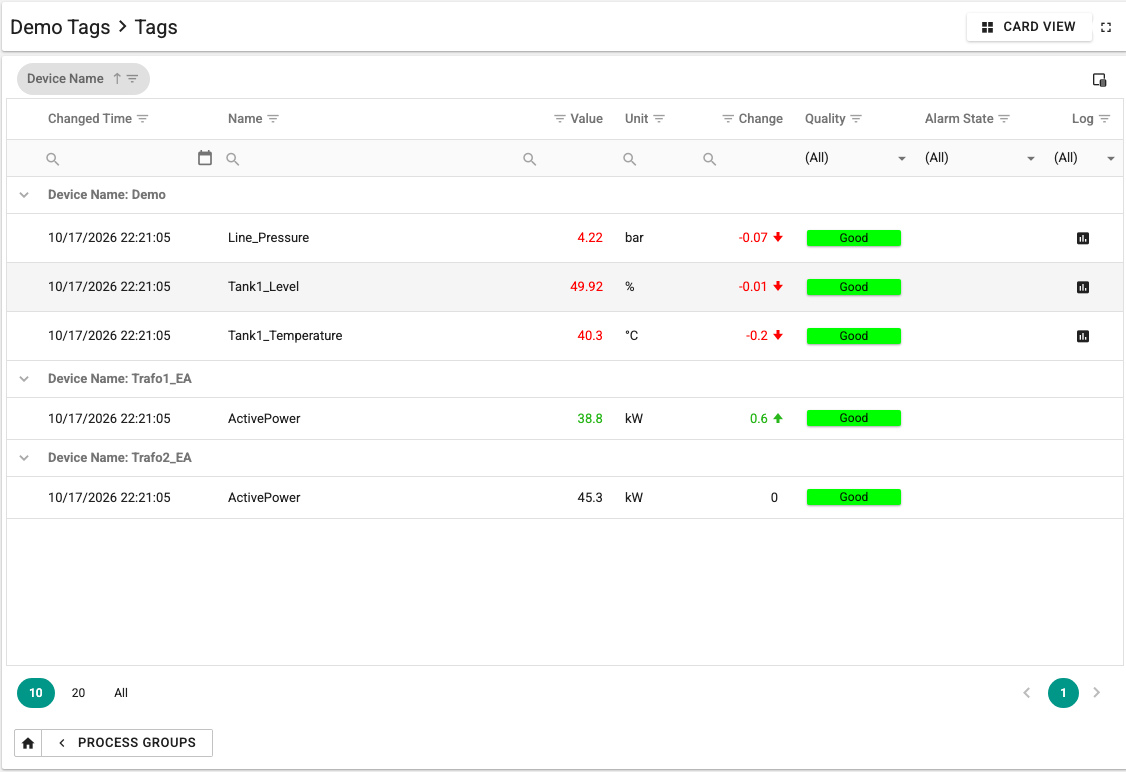This screenshot has height=772, width=1126.
Task: Show 10 rows per page
Action: click(36, 693)
